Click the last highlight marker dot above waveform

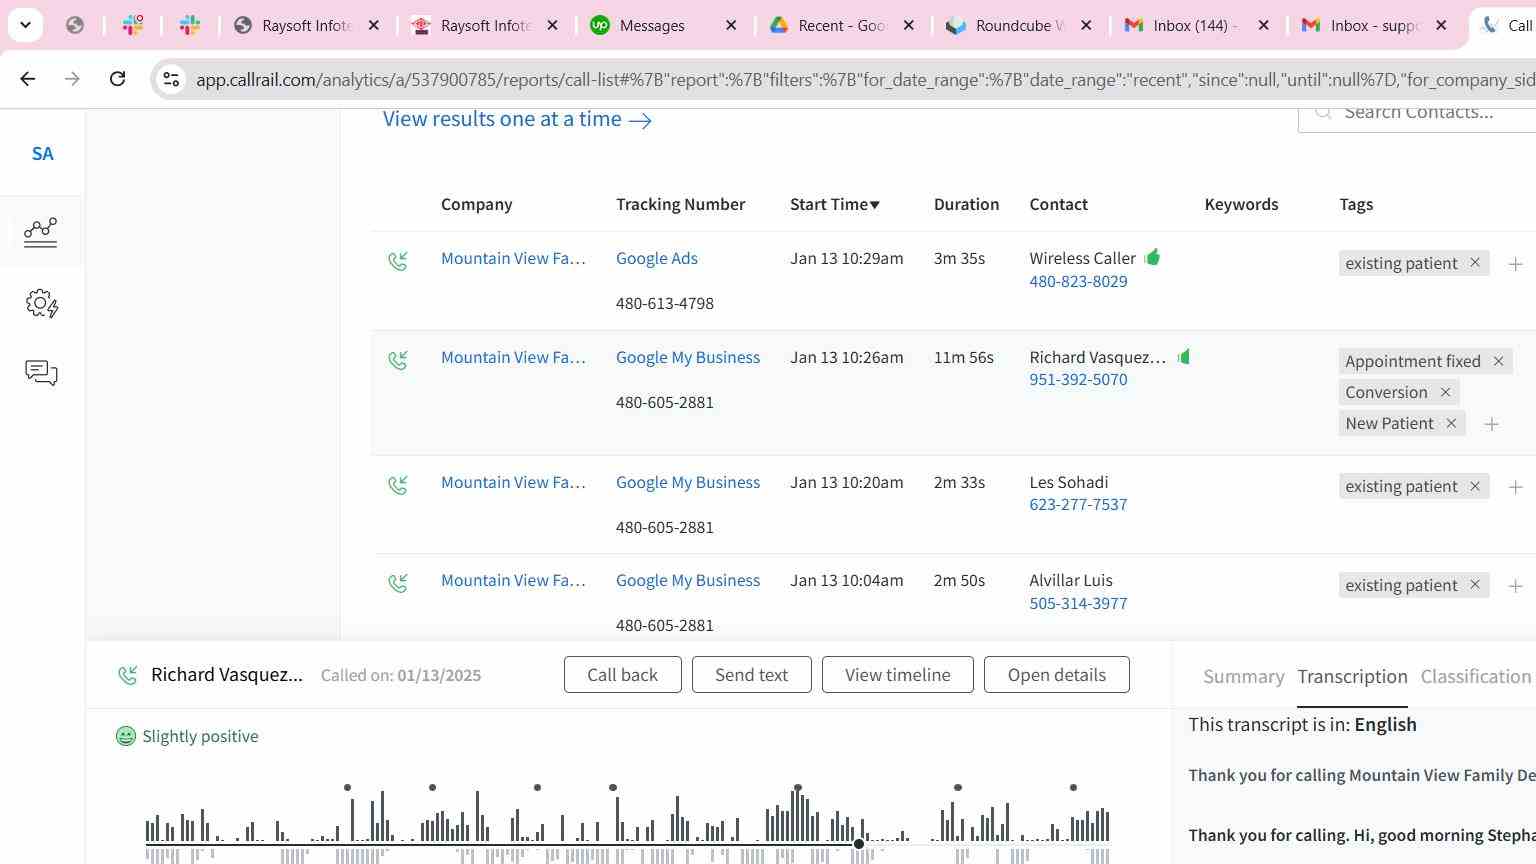(x=1073, y=788)
